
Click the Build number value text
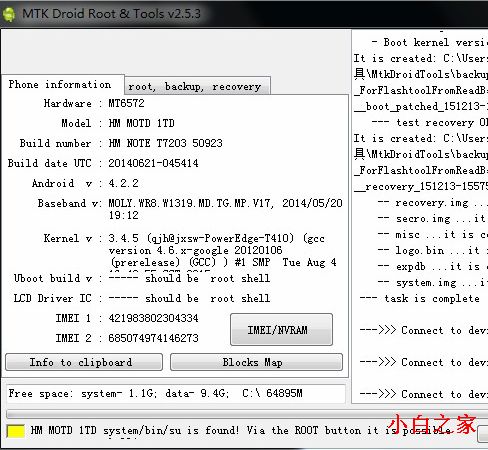click(x=165, y=143)
